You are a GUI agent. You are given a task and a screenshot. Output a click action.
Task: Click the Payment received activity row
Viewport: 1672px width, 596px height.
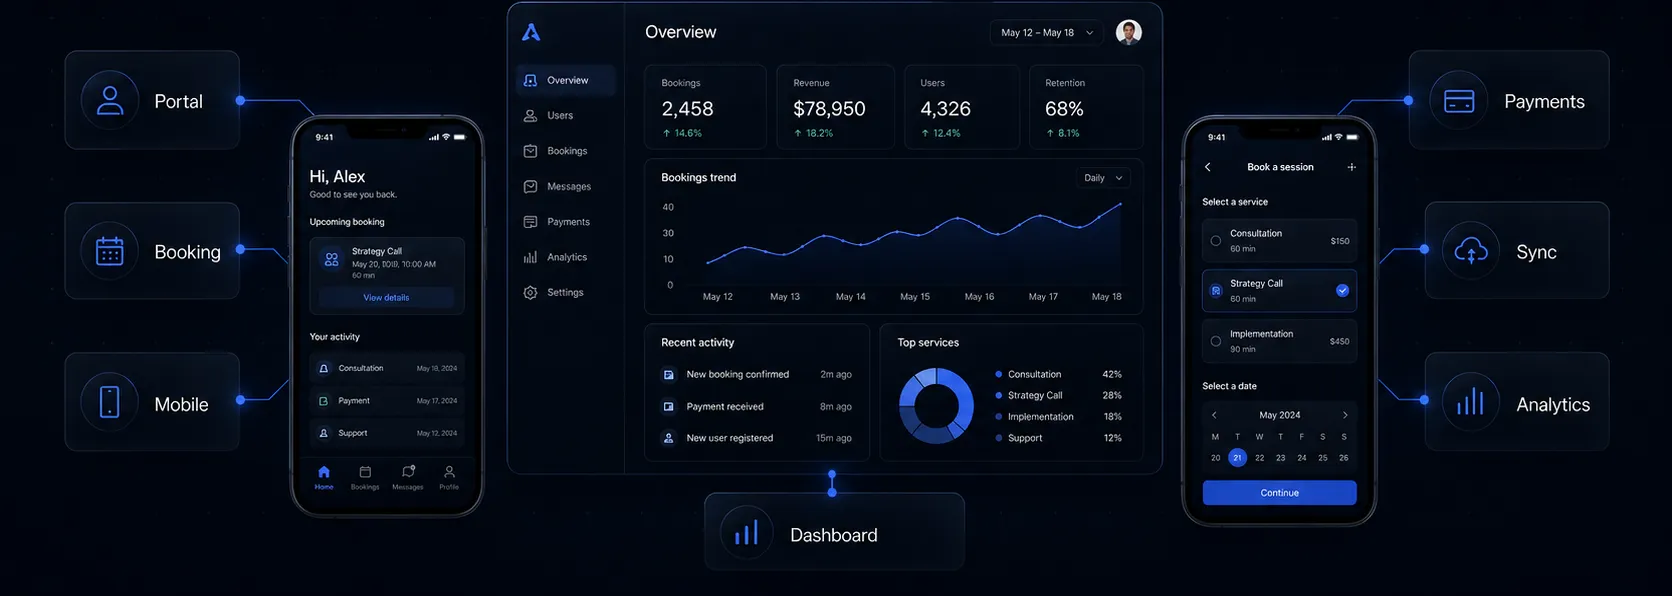point(757,407)
